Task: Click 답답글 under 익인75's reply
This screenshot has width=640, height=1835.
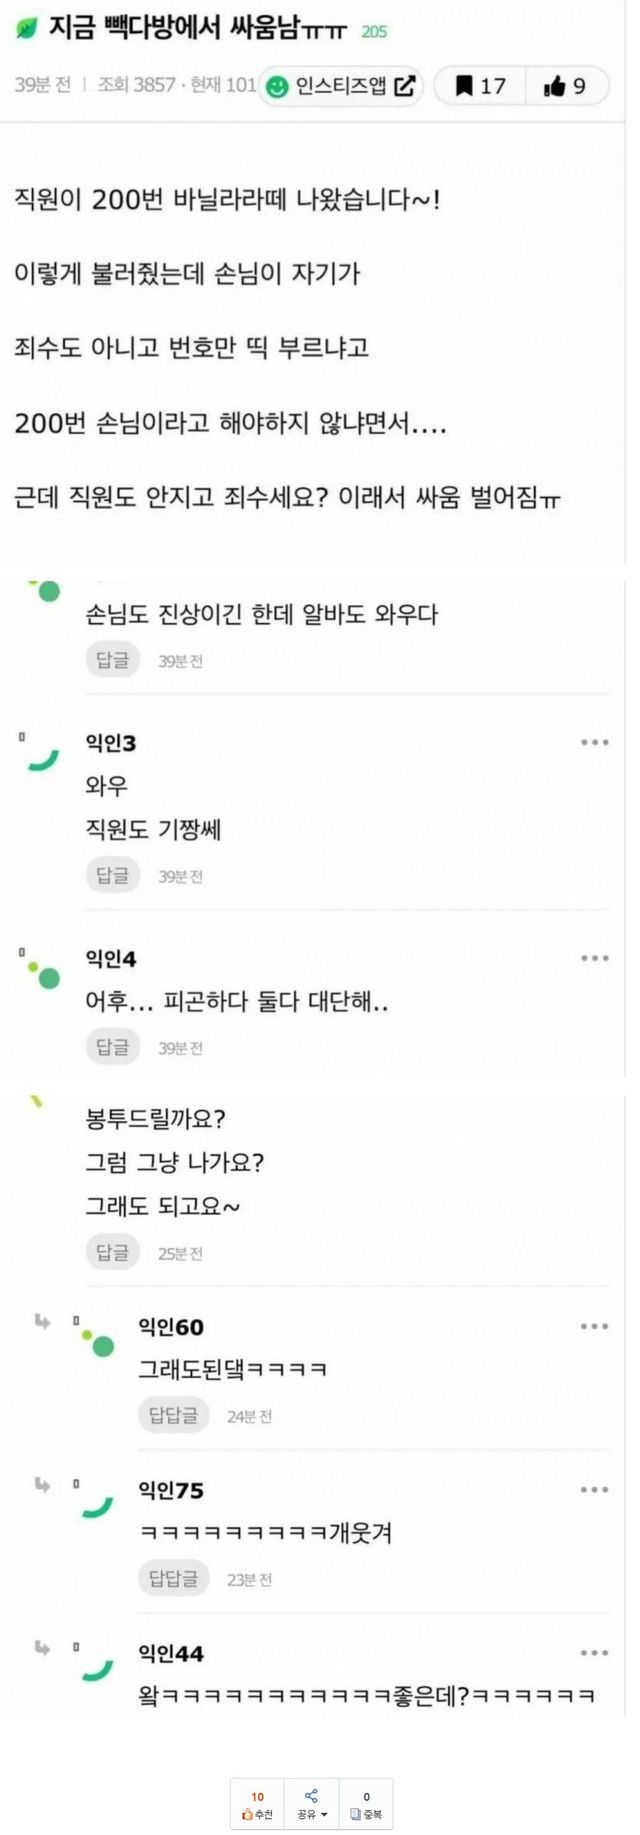Action: pyautogui.click(x=173, y=1579)
